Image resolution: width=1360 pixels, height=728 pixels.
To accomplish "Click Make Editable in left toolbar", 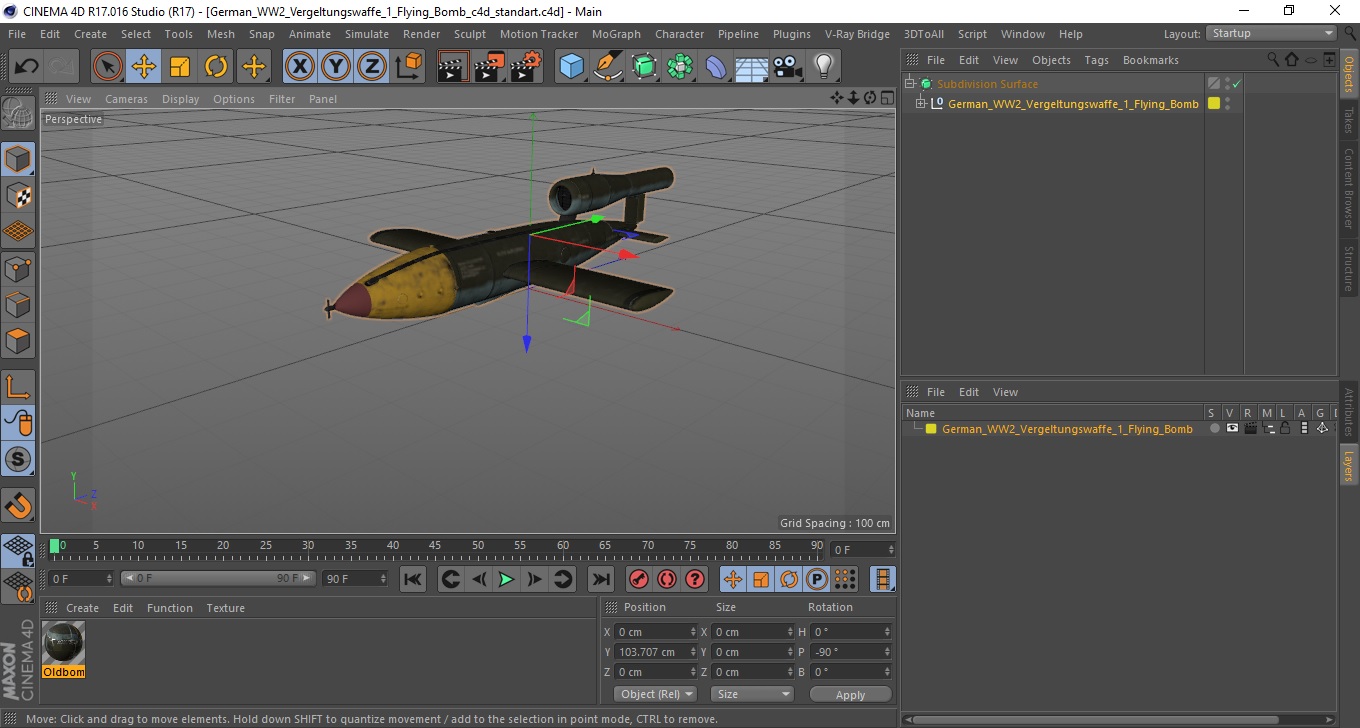I will (18, 115).
